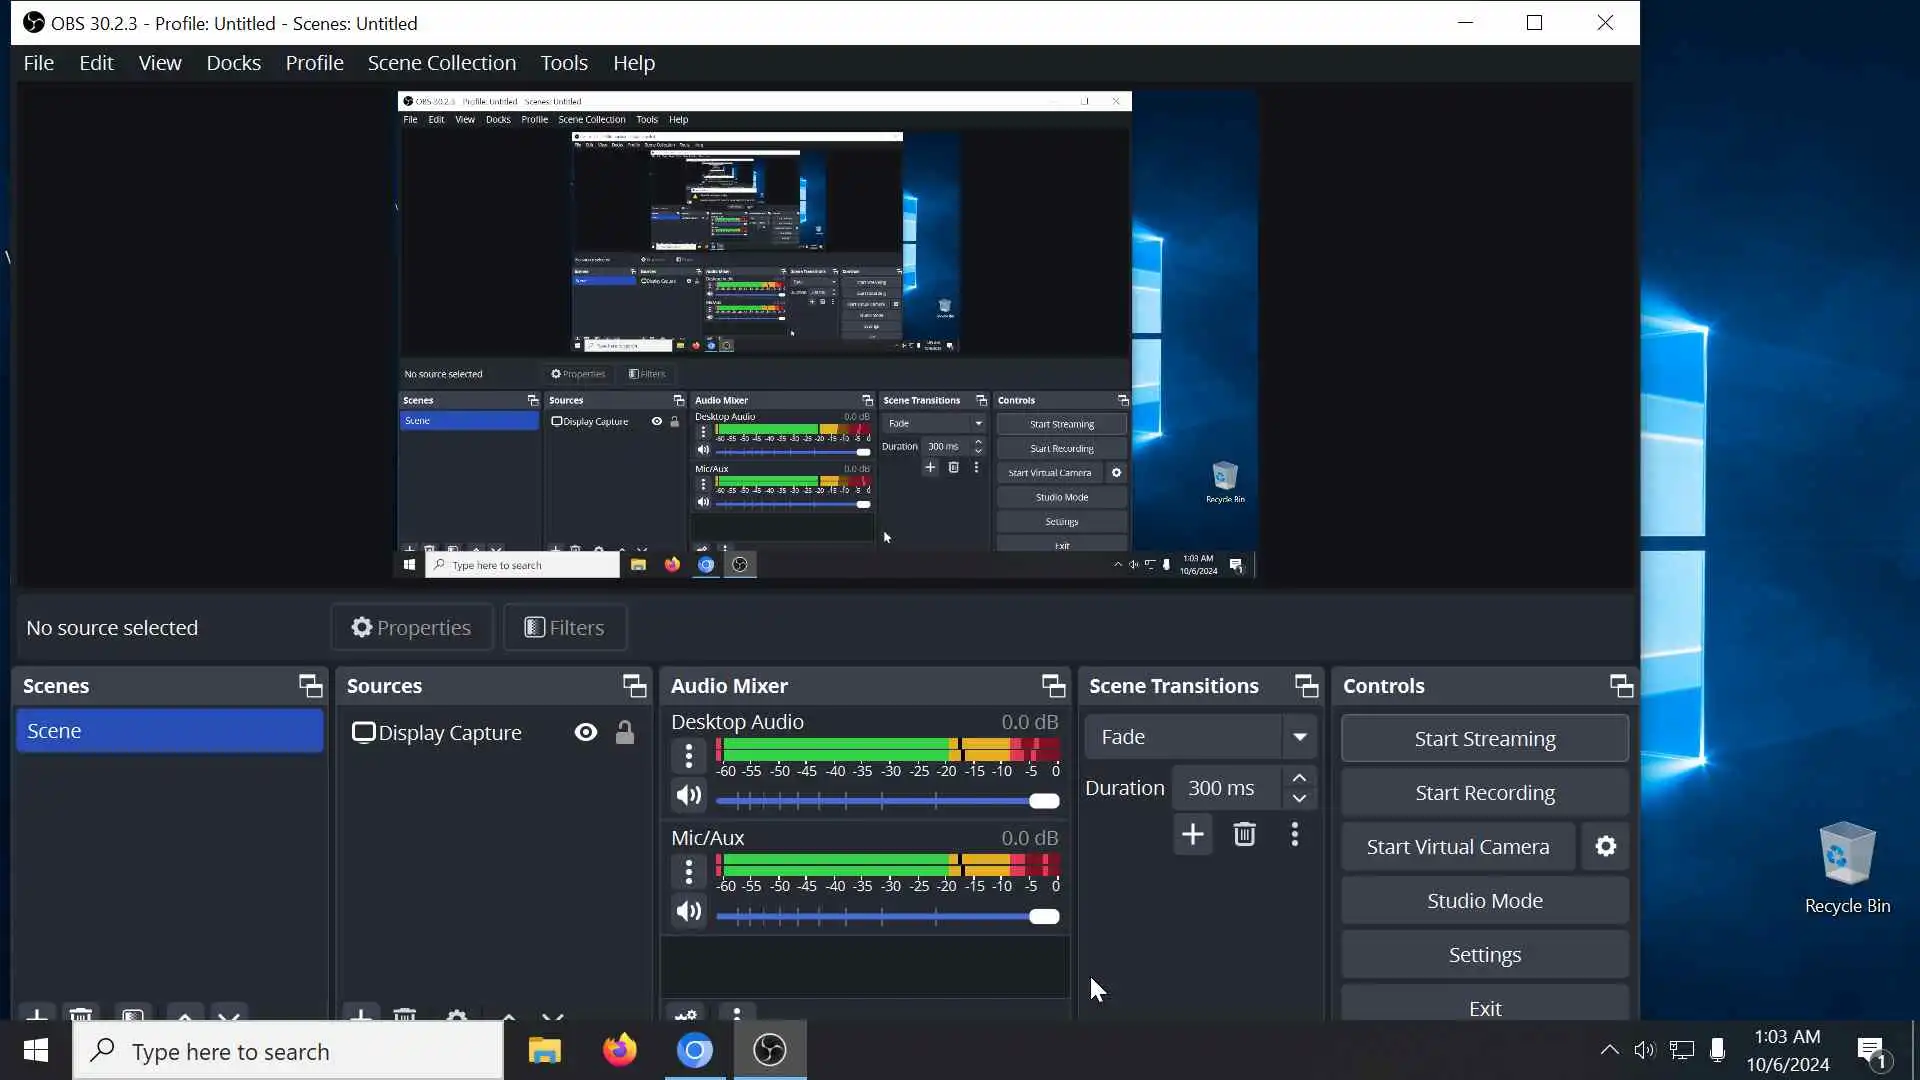
Task: Increase transition duration with up arrow
Action: (x=1299, y=778)
